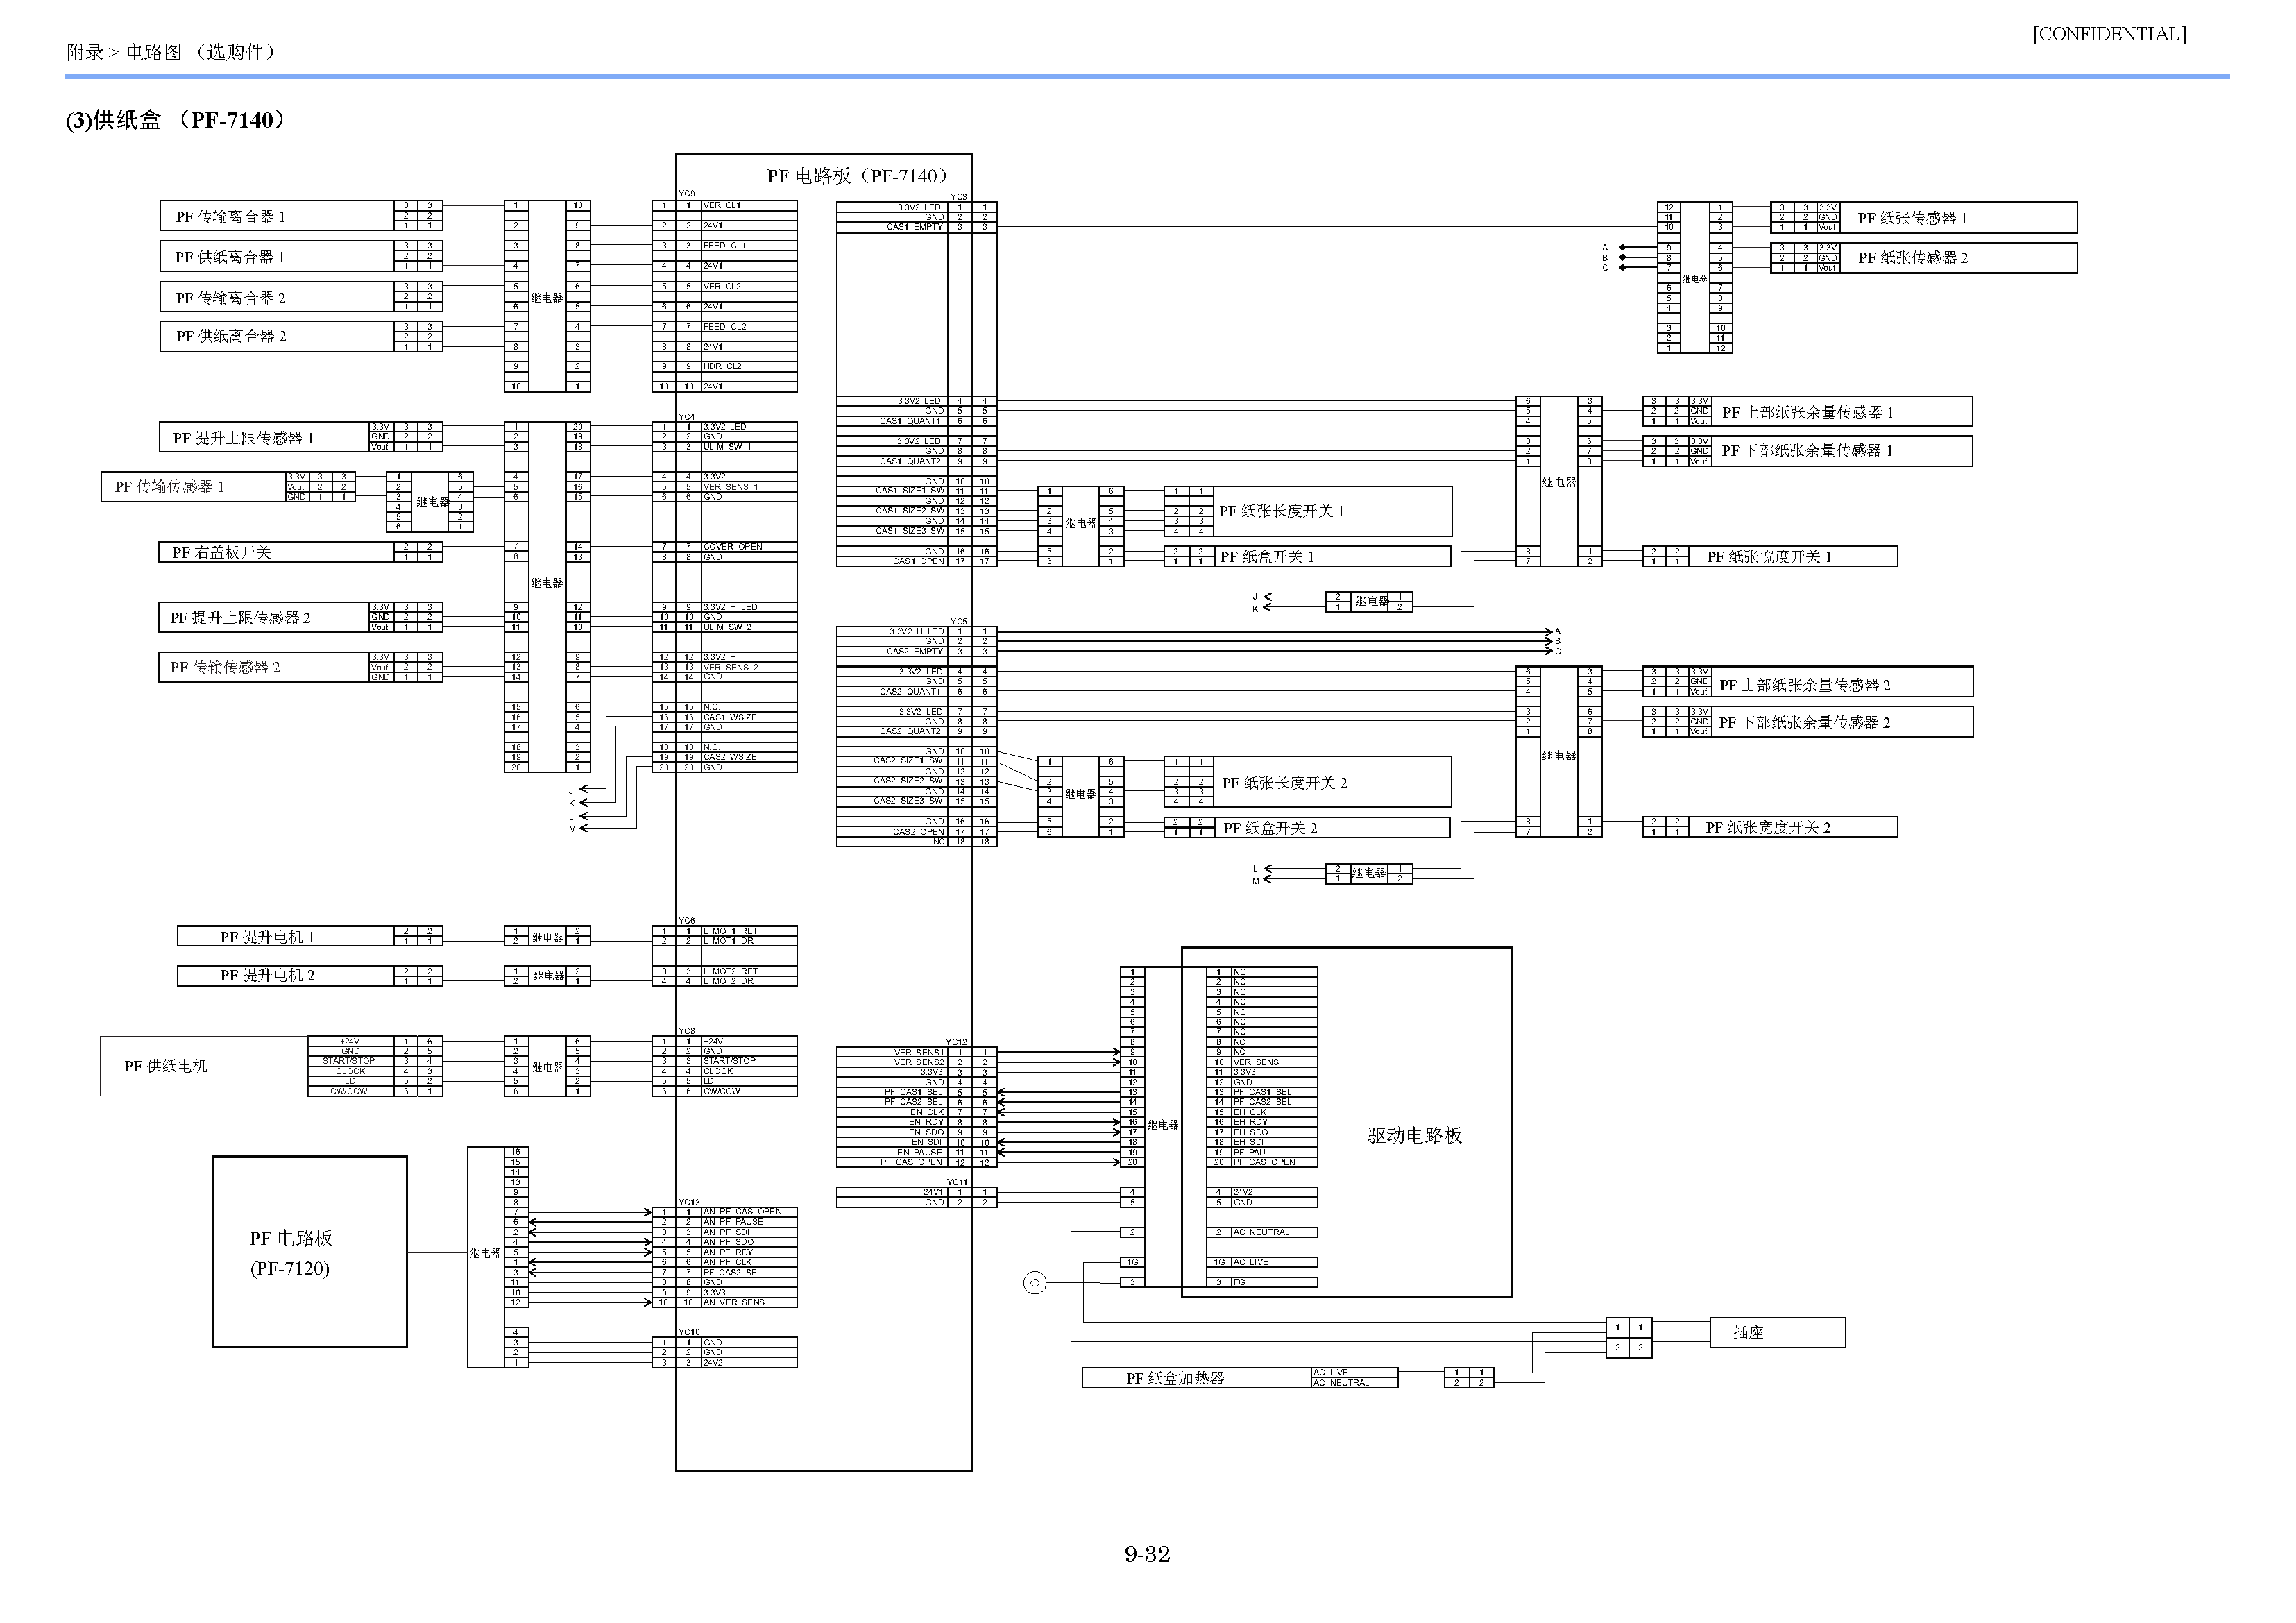Image resolution: width=2296 pixels, height=1623 pixels.
Task: Click the AN PF PAUSE signal name
Action: pos(733,1222)
